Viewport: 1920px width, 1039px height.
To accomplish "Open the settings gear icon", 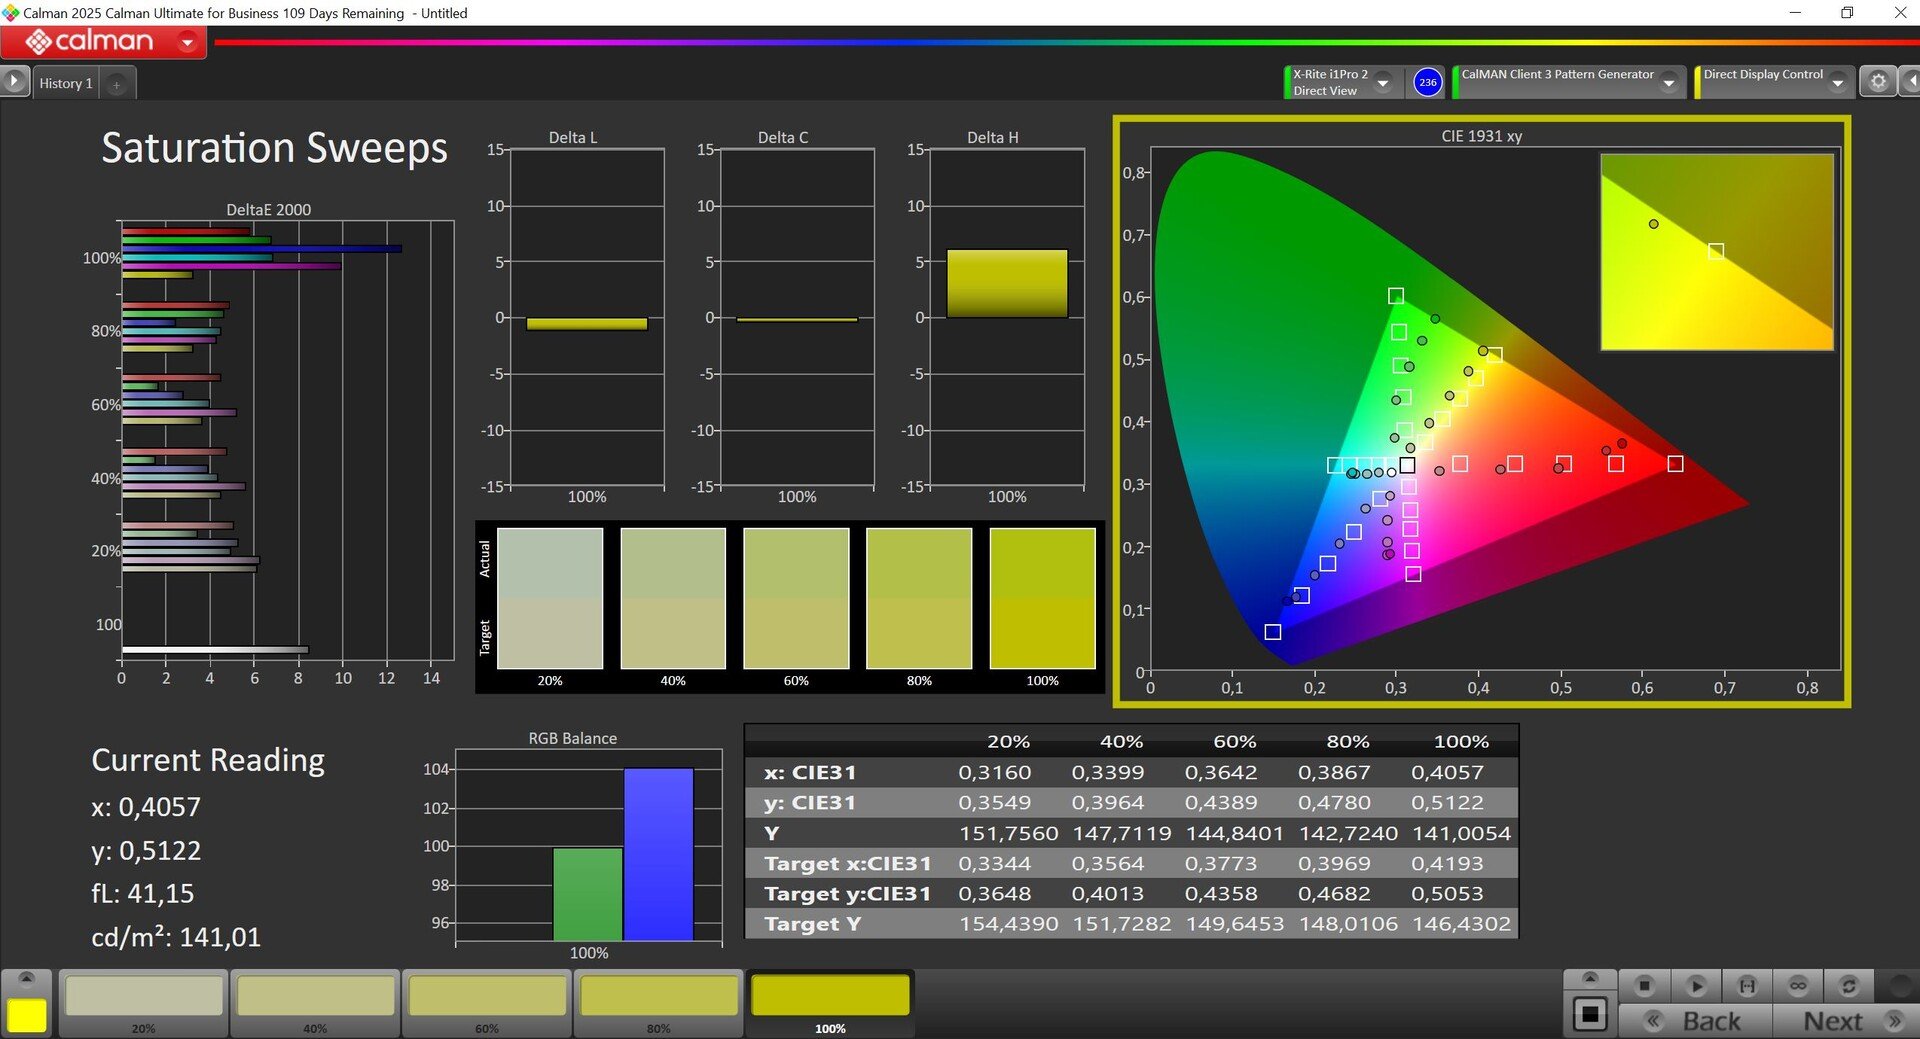I will (x=1878, y=82).
